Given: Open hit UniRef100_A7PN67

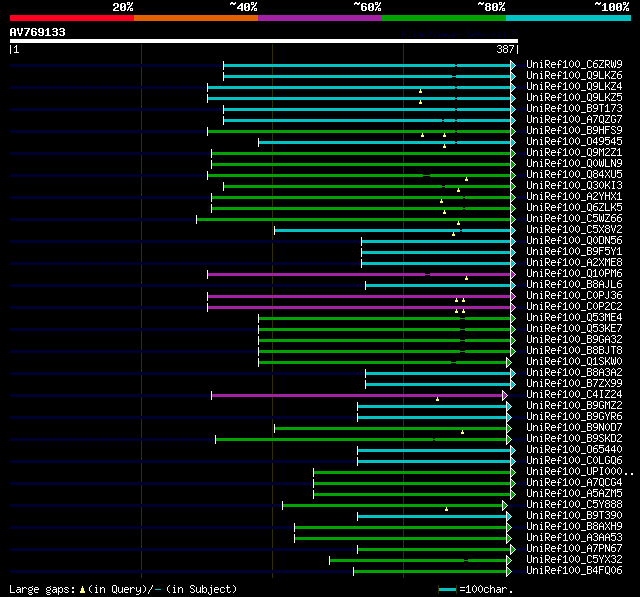Looking at the screenshot, I should coord(574,549).
